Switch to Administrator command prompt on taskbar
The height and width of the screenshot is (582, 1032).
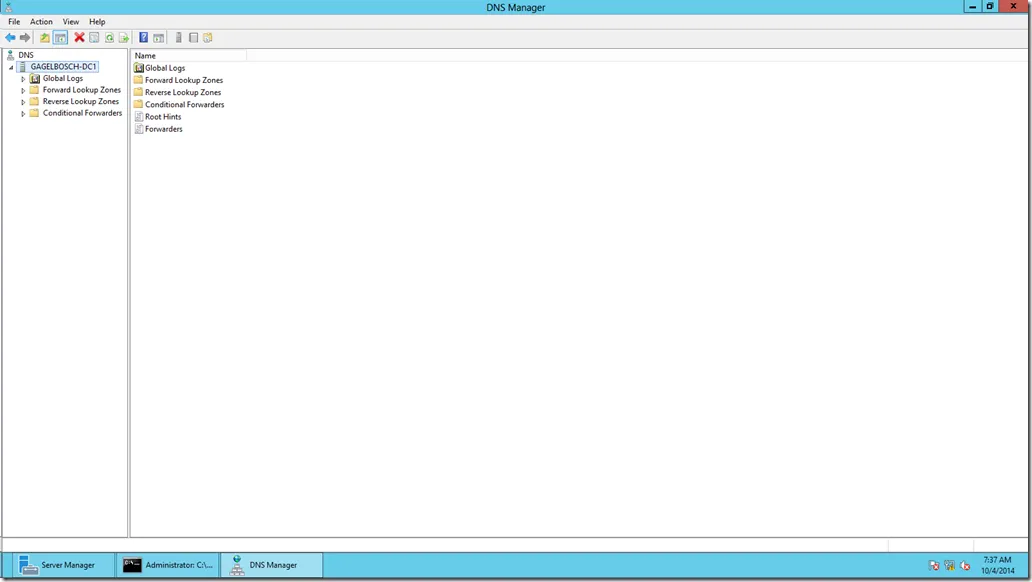168,565
